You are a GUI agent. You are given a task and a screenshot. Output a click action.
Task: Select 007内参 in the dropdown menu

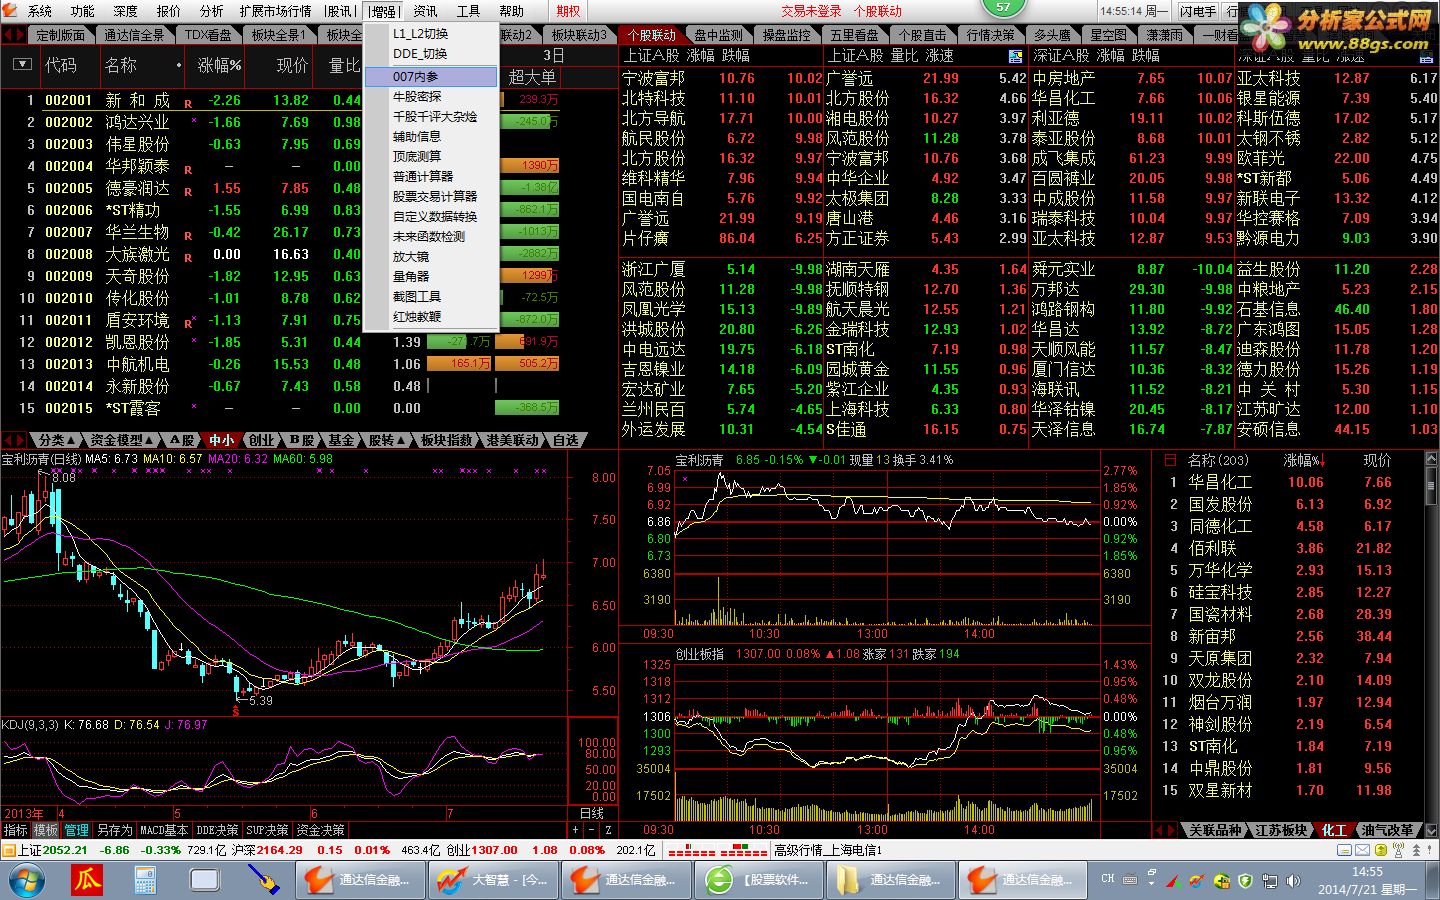(x=431, y=77)
